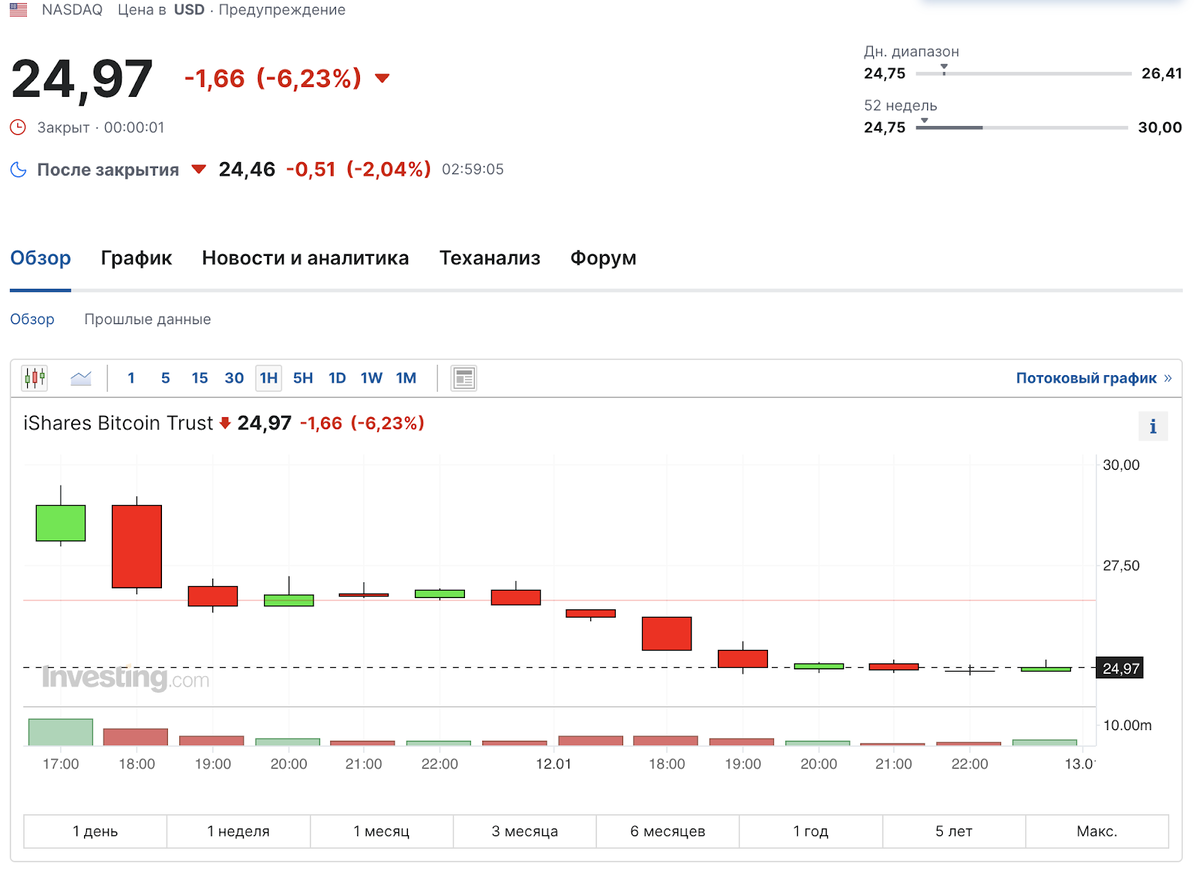1200x872 pixels.
Task: Open the Новости и аналитика tab
Action: click(305, 258)
